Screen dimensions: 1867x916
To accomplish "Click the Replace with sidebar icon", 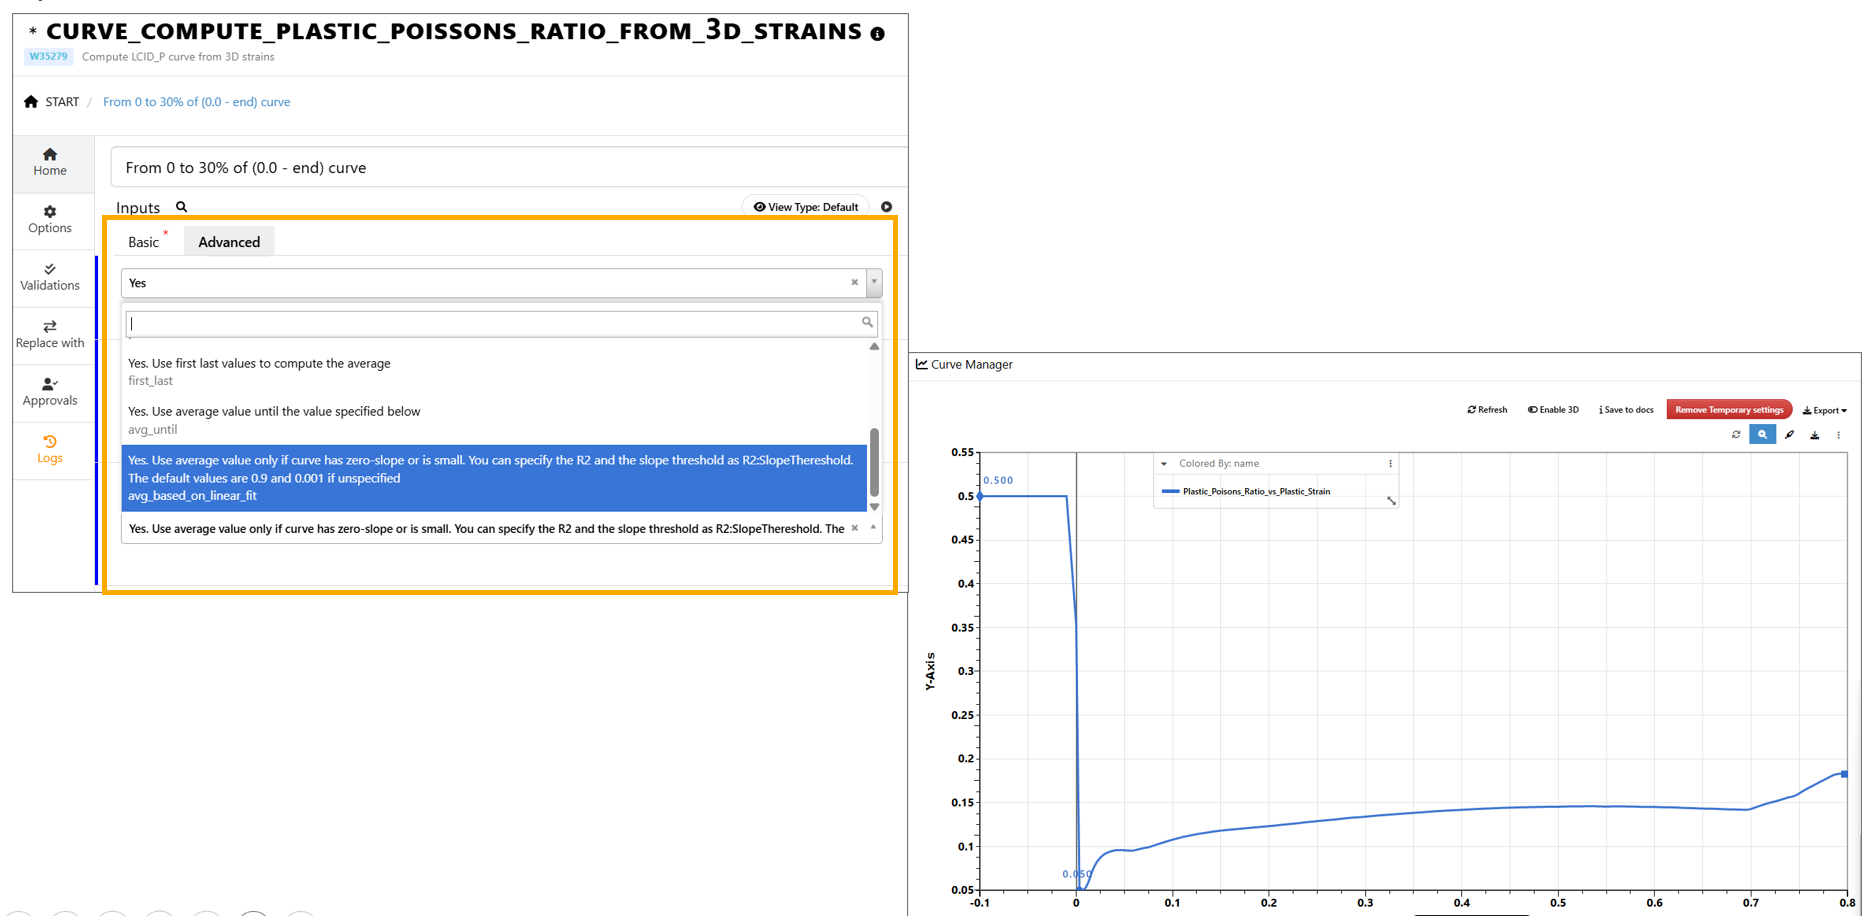I will [x=50, y=334].
